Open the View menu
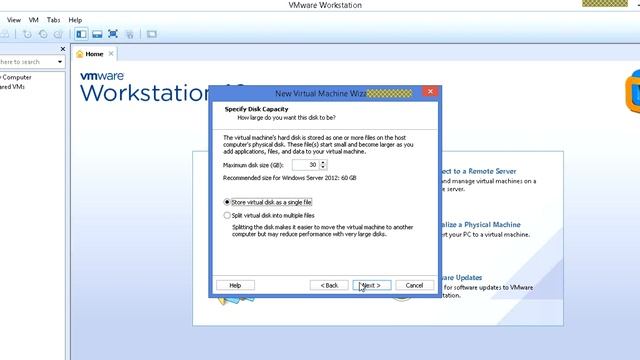640x360 pixels. tap(13, 20)
